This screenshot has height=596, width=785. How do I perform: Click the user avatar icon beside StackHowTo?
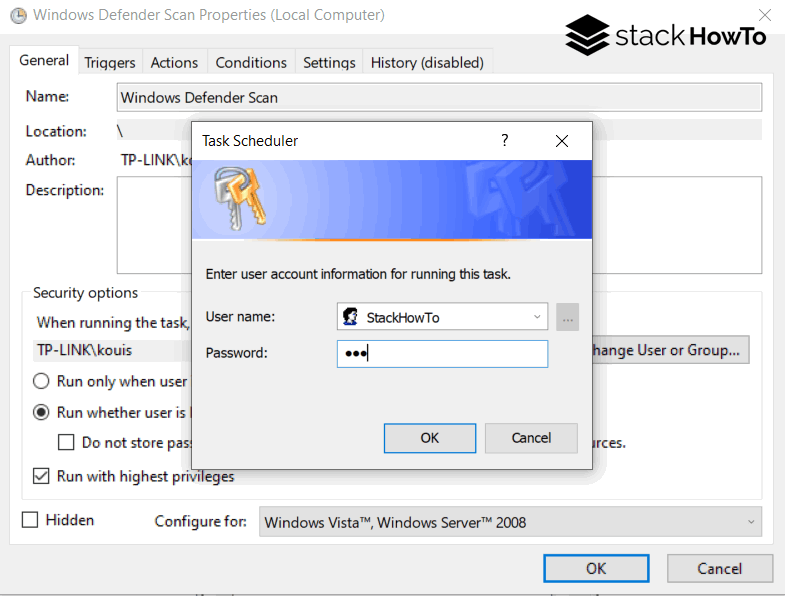350,317
